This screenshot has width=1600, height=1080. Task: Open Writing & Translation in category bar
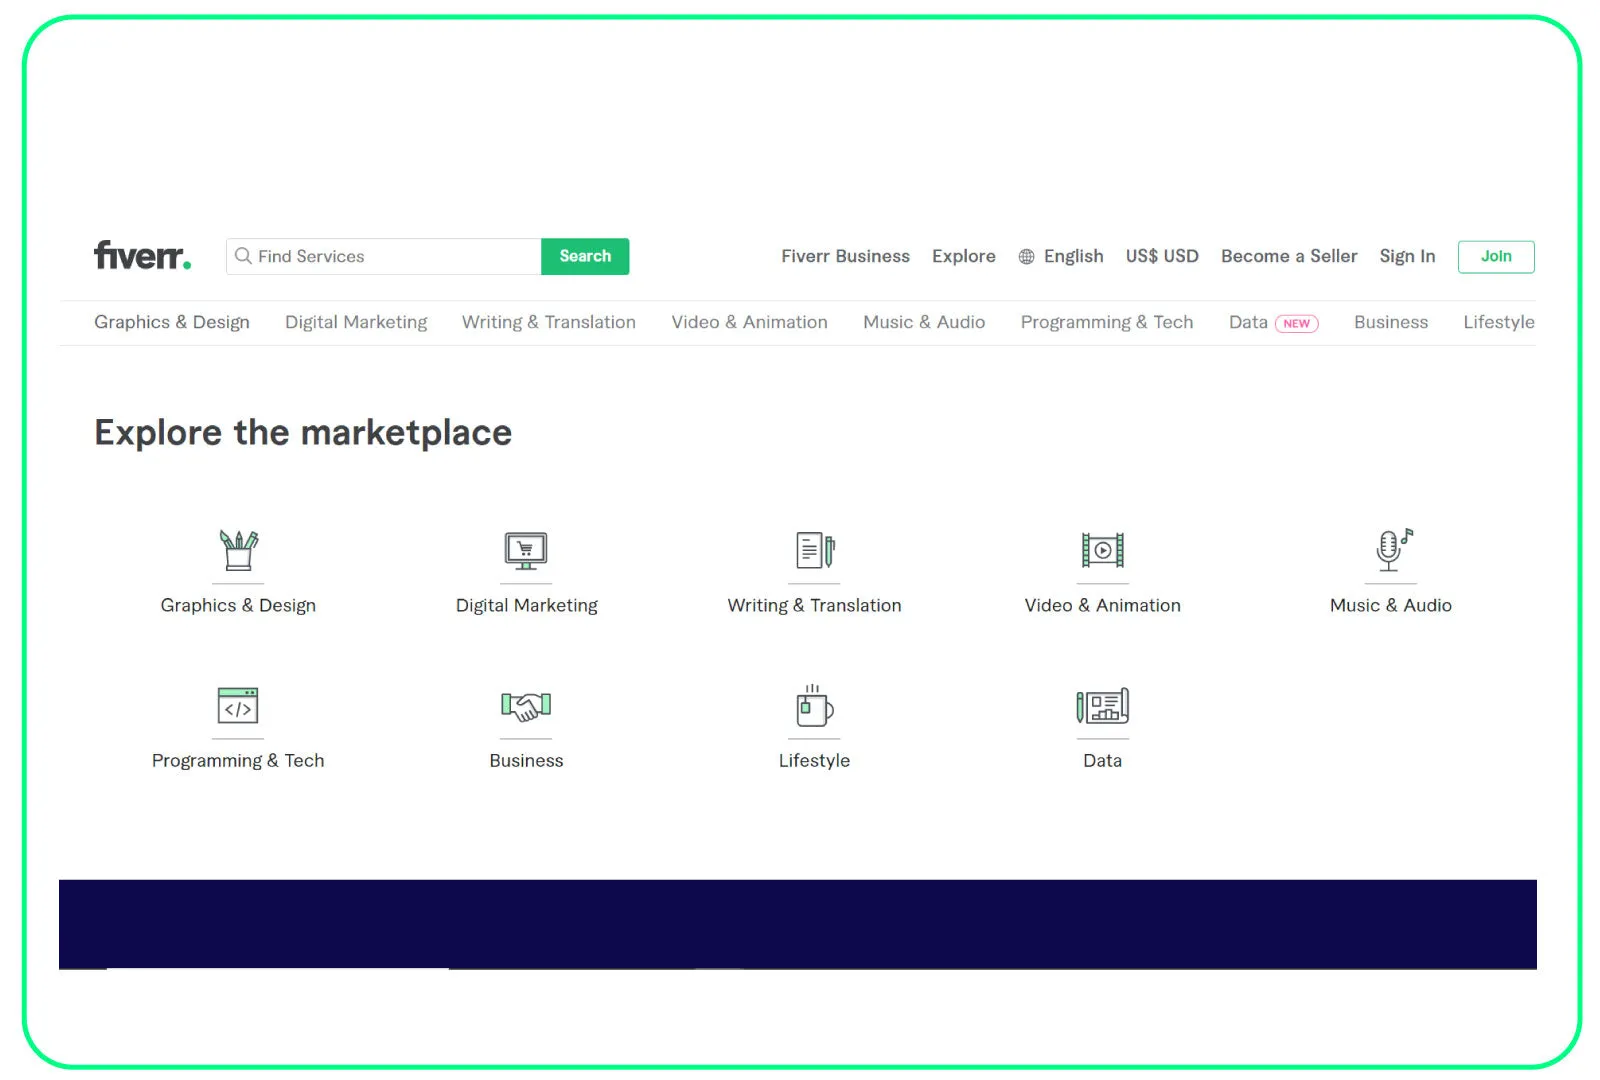pyautogui.click(x=549, y=322)
